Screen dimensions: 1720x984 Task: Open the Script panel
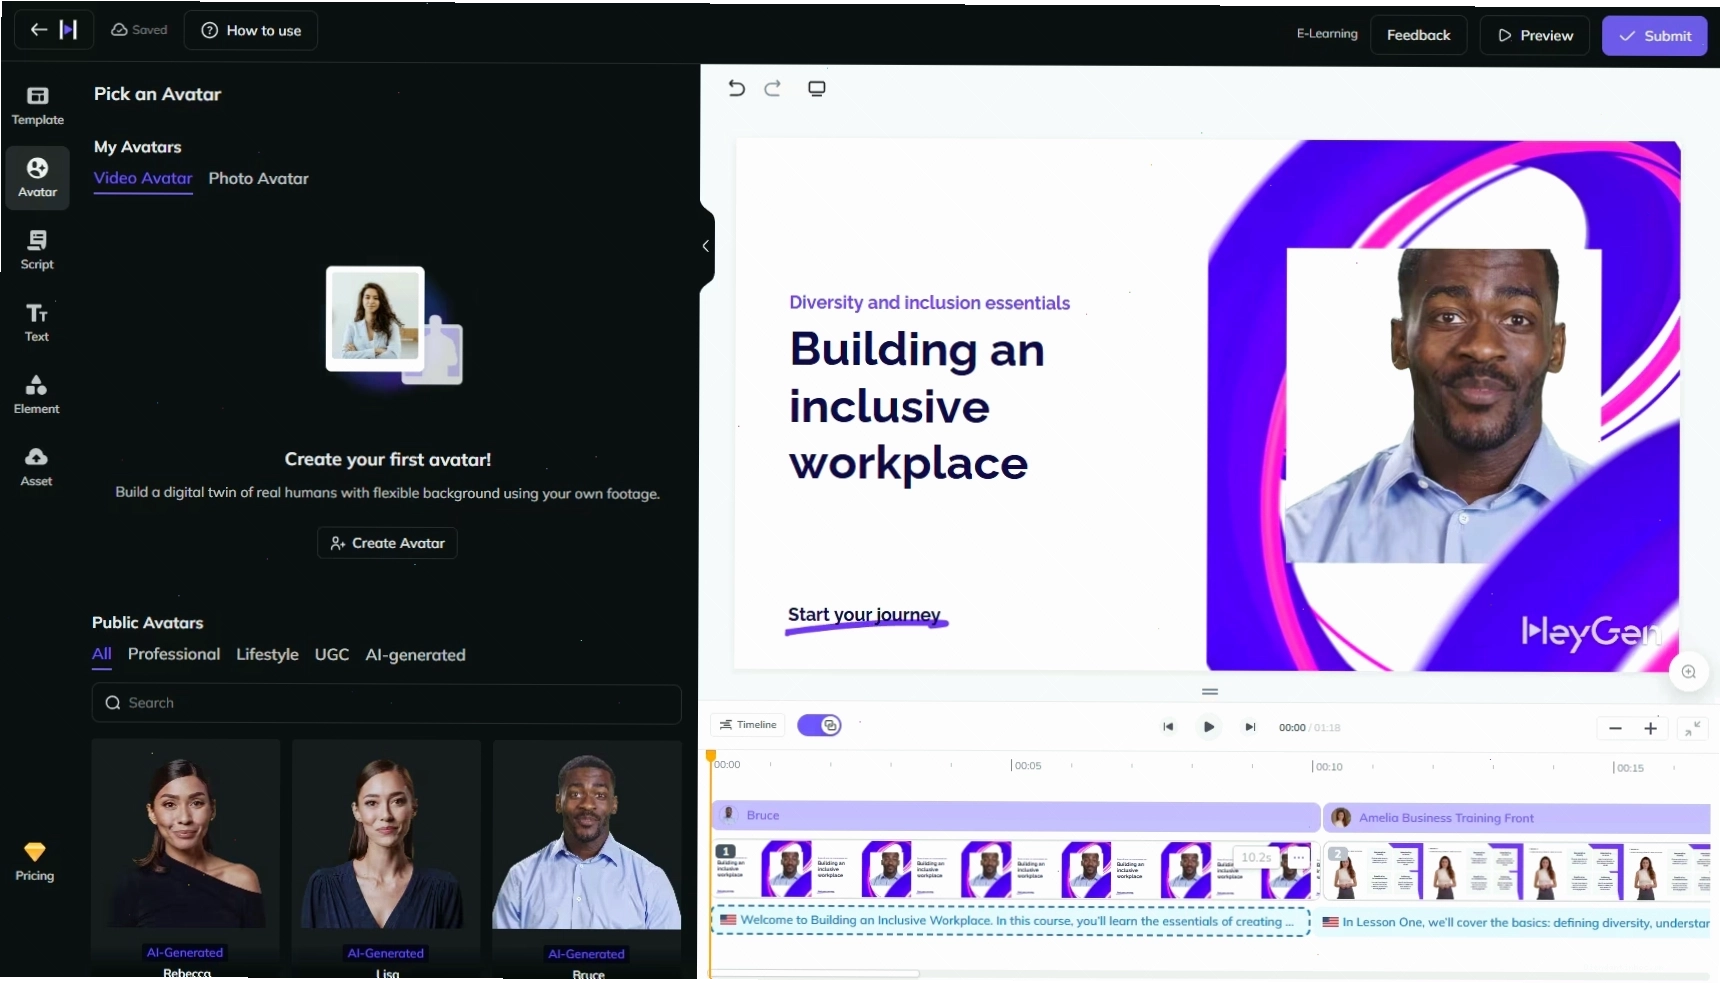[37, 250]
